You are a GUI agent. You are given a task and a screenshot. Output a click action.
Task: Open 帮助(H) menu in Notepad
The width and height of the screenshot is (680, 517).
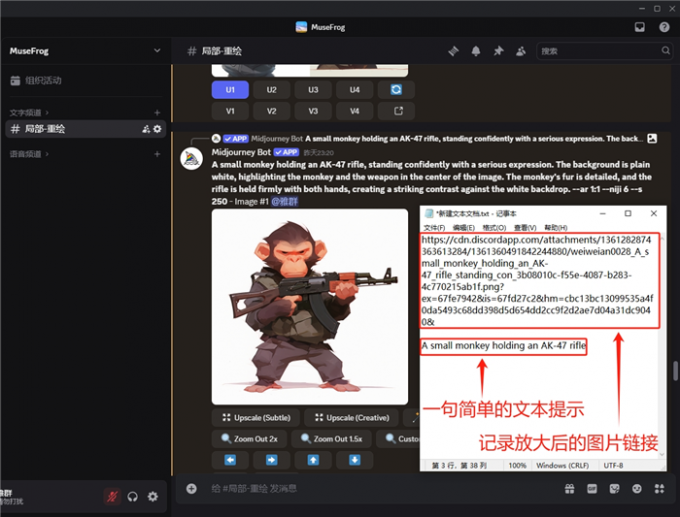point(556,228)
